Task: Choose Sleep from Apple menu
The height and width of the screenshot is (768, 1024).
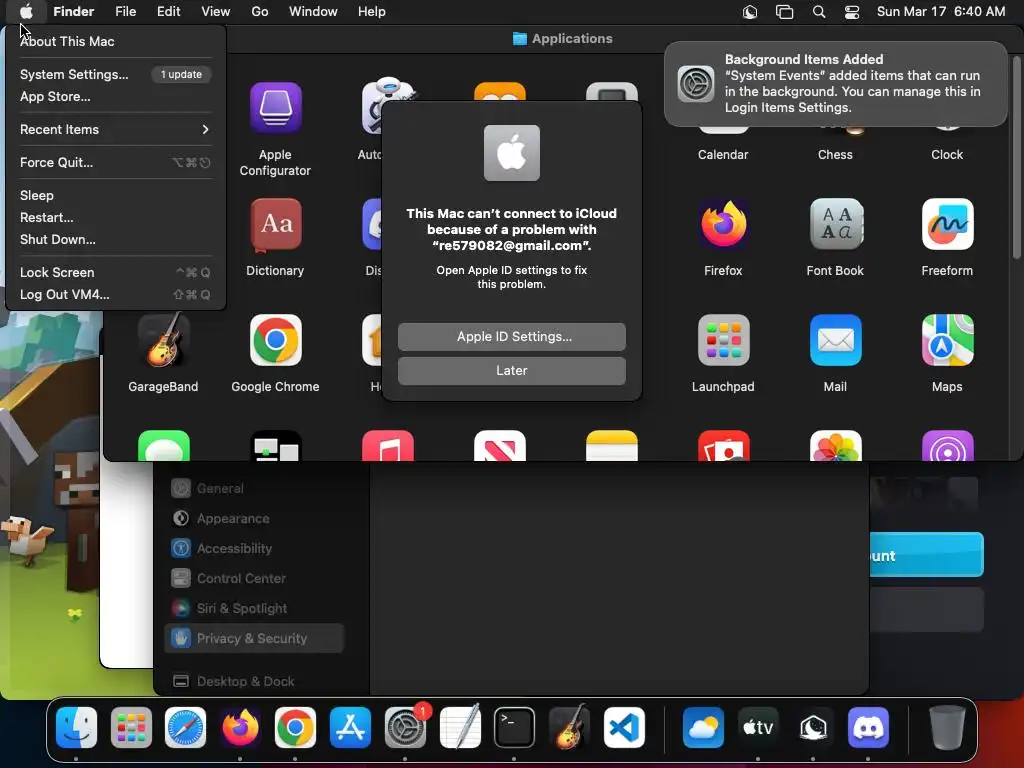Action: tap(115, 195)
